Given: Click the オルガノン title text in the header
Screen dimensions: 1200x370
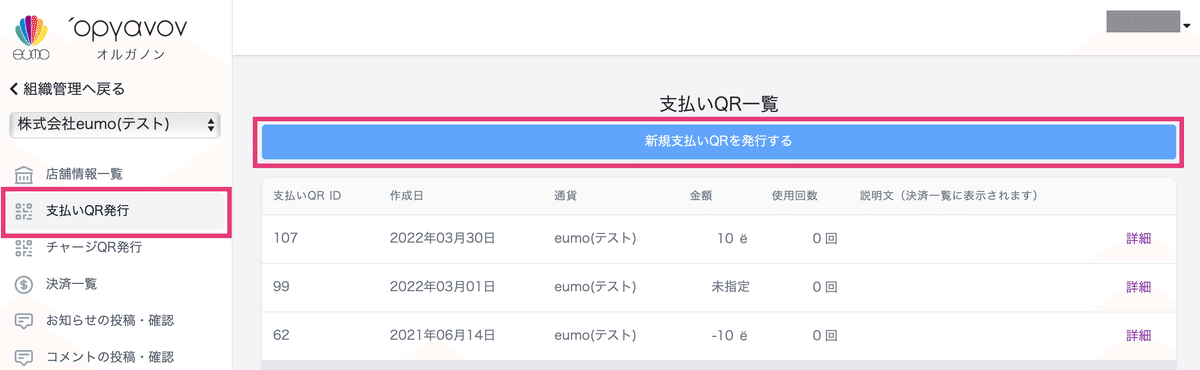Looking at the screenshot, I should [x=131, y=54].
